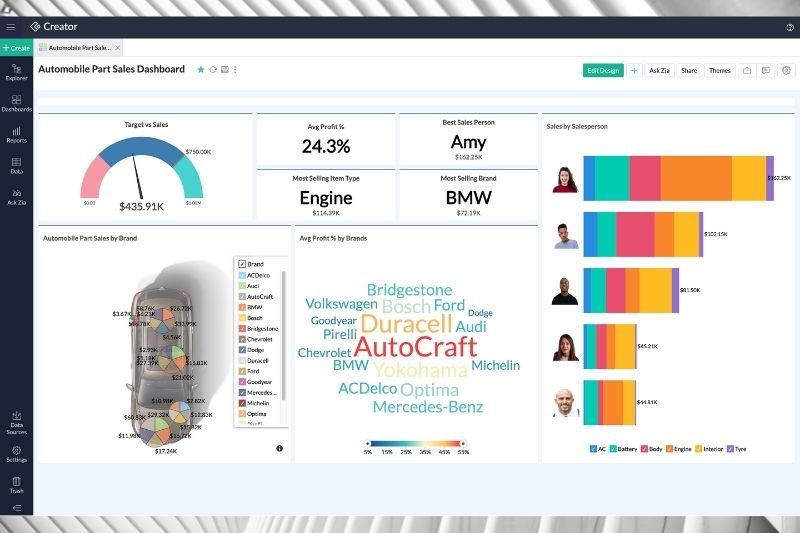Click Amy's photo in Sales by Salesperson
This screenshot has width=800, height=533.
click(565, 179)
